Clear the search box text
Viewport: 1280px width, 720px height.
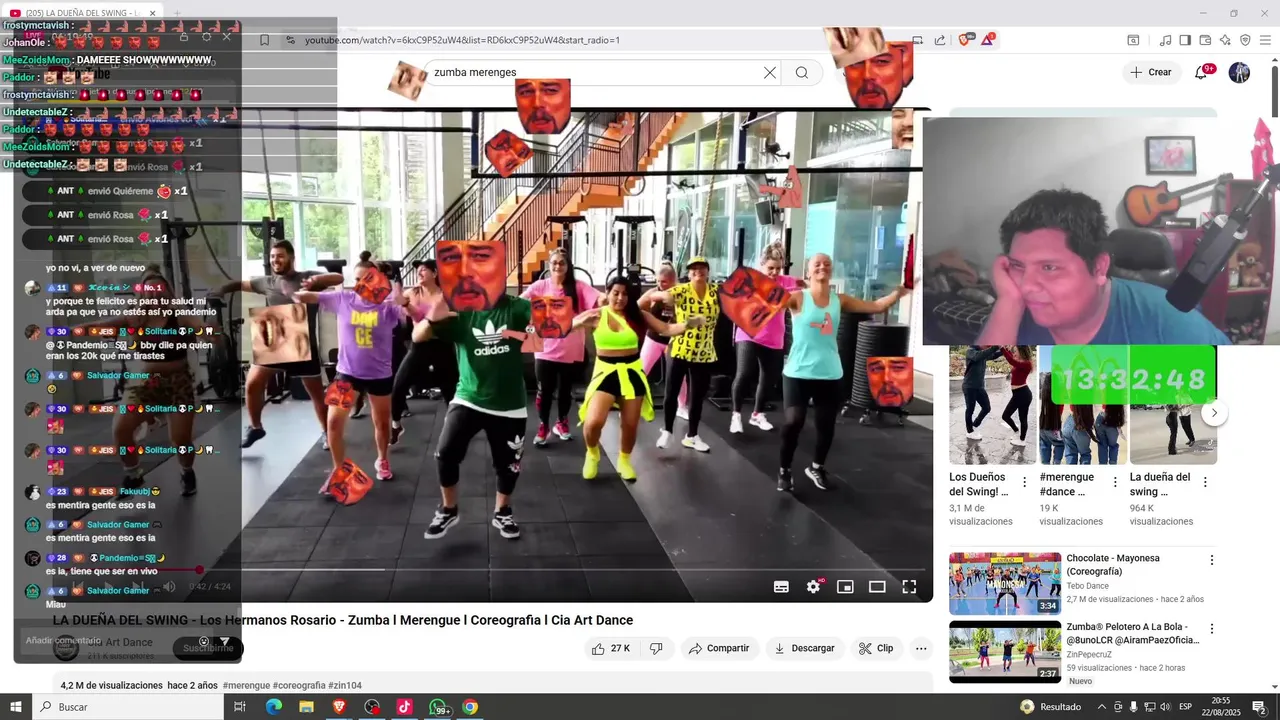[x=769, y=72]
